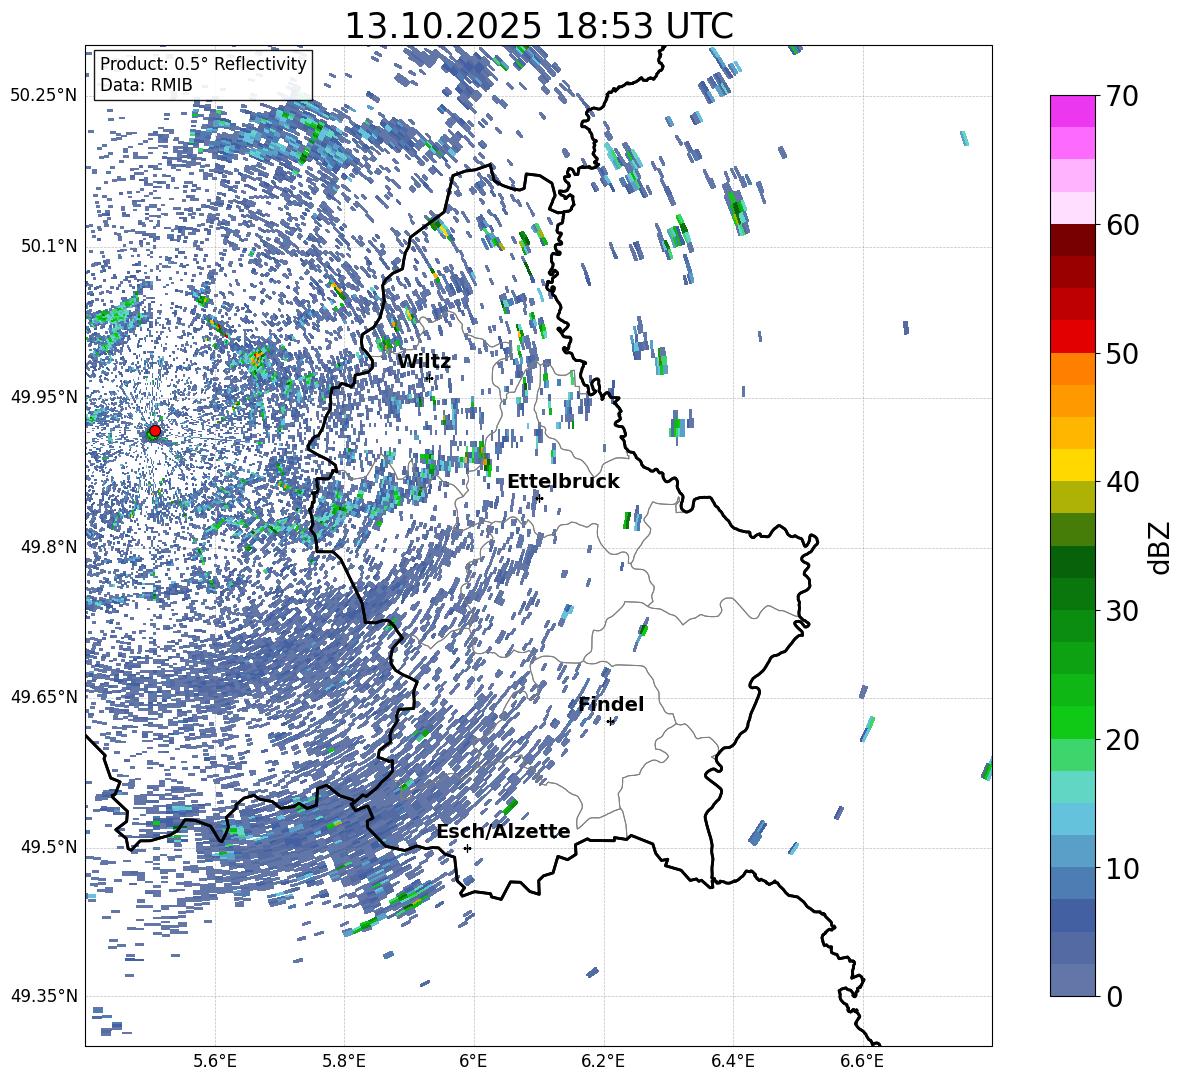Click the 50.25°N latitude tick label
The height and width of the screenshot is (1081, 1184).
point(44,96)
